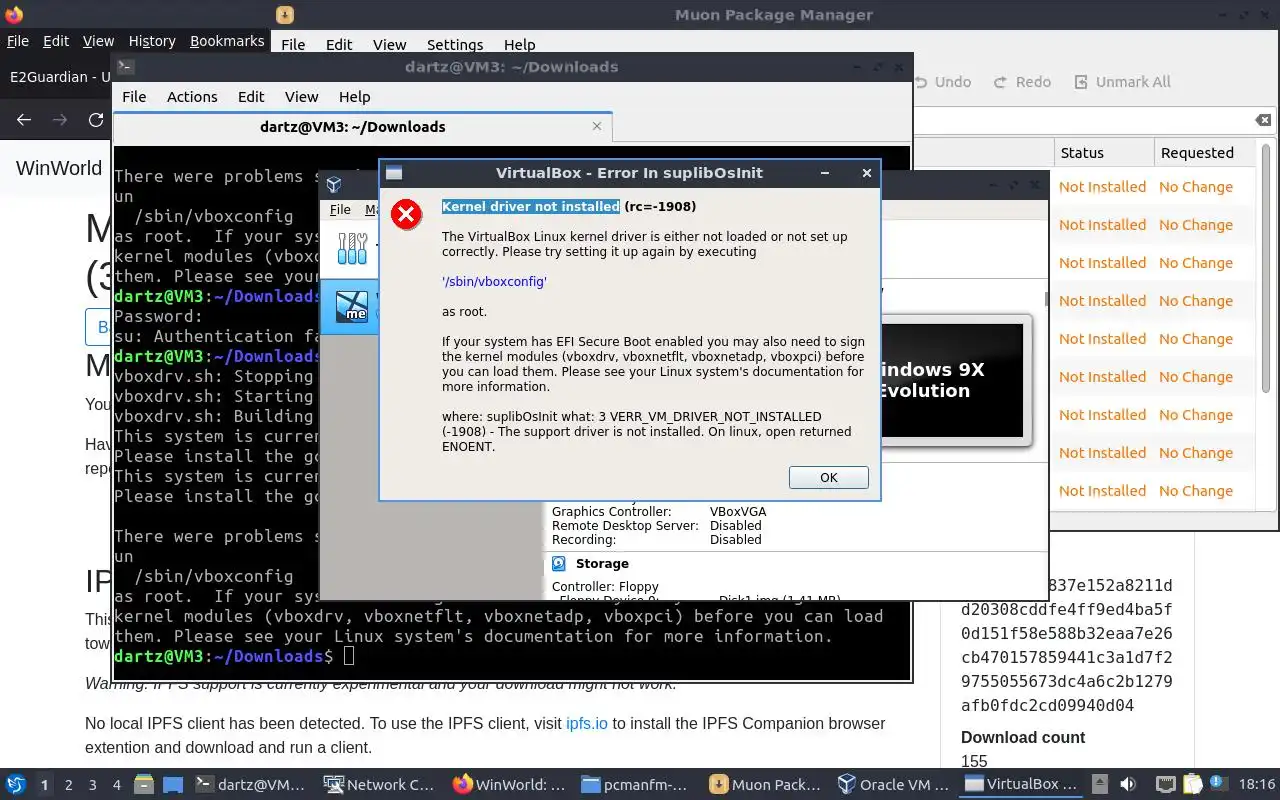Click the network tray icon

point(1165,785)
